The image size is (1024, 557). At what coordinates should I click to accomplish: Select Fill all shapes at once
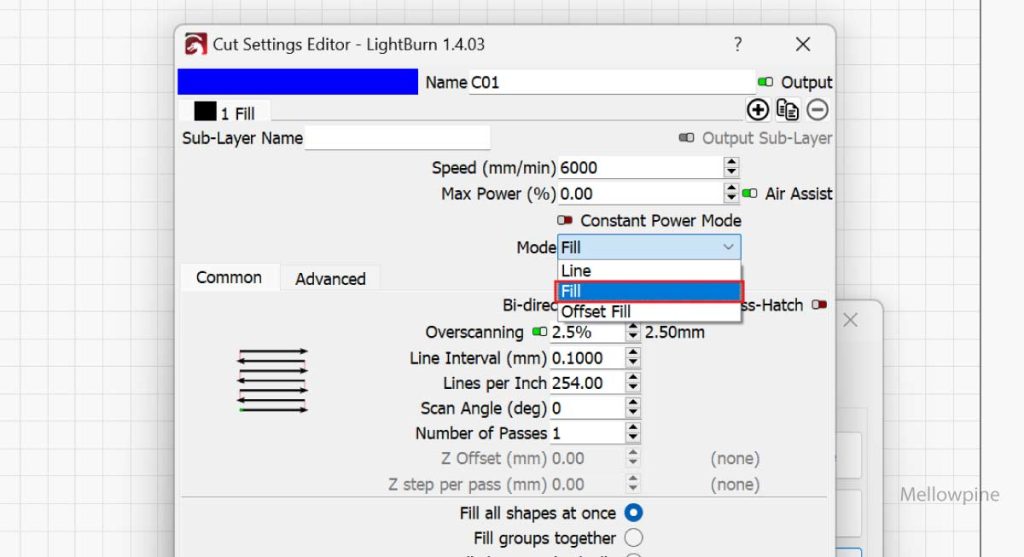[633, 513]
